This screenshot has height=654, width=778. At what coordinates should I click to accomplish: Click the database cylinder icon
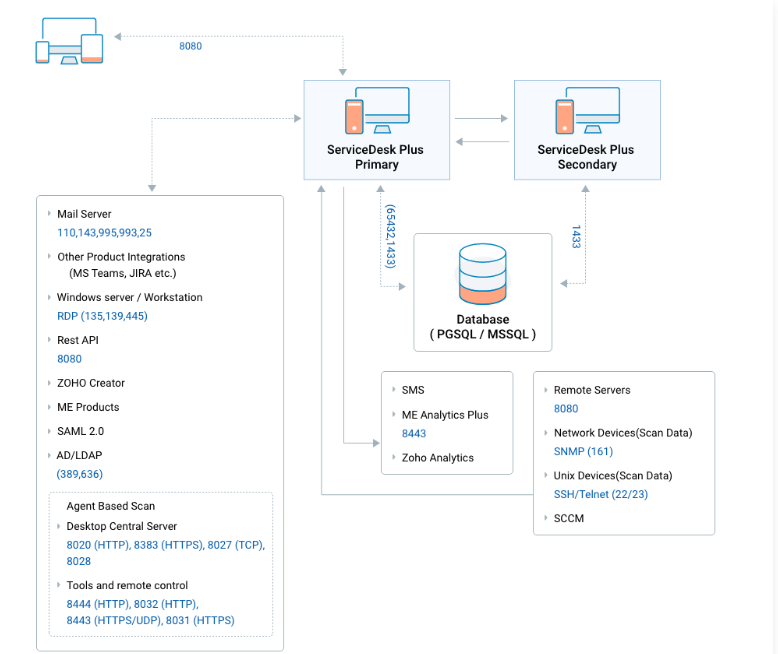pyautogui.click(x=482, y=273)
